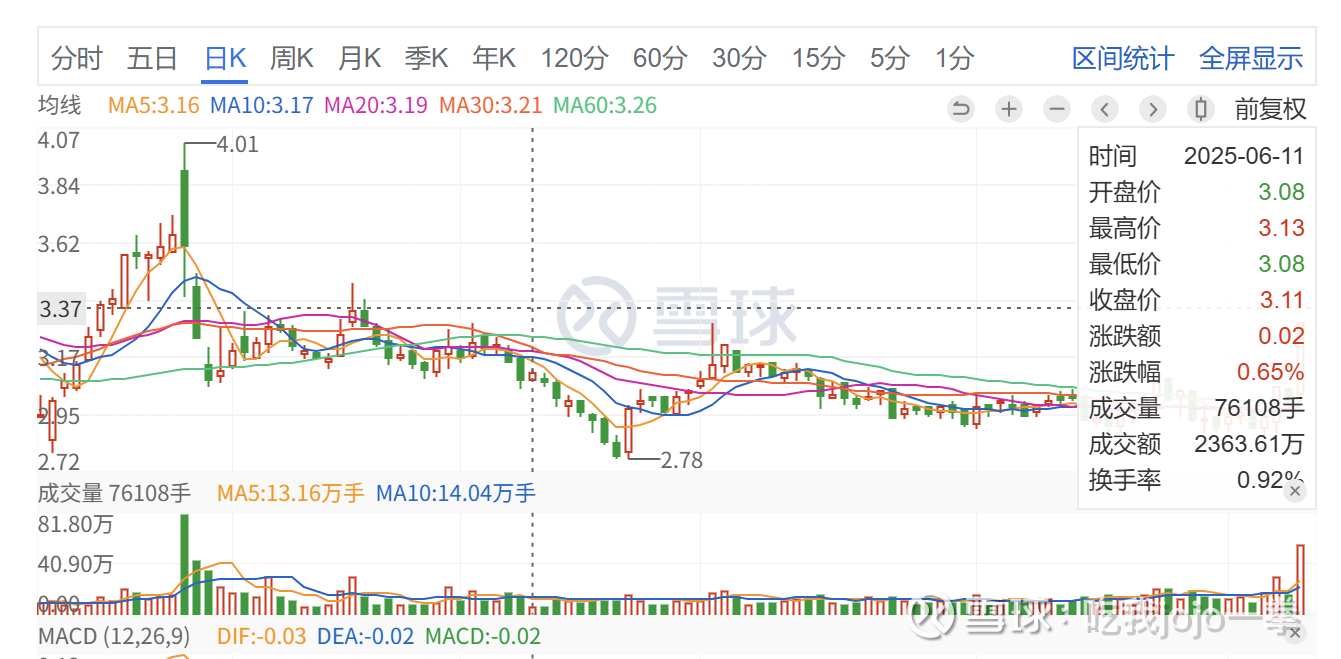Open the 前复权 adjustment option
1341x659 pixels.
1270,109
